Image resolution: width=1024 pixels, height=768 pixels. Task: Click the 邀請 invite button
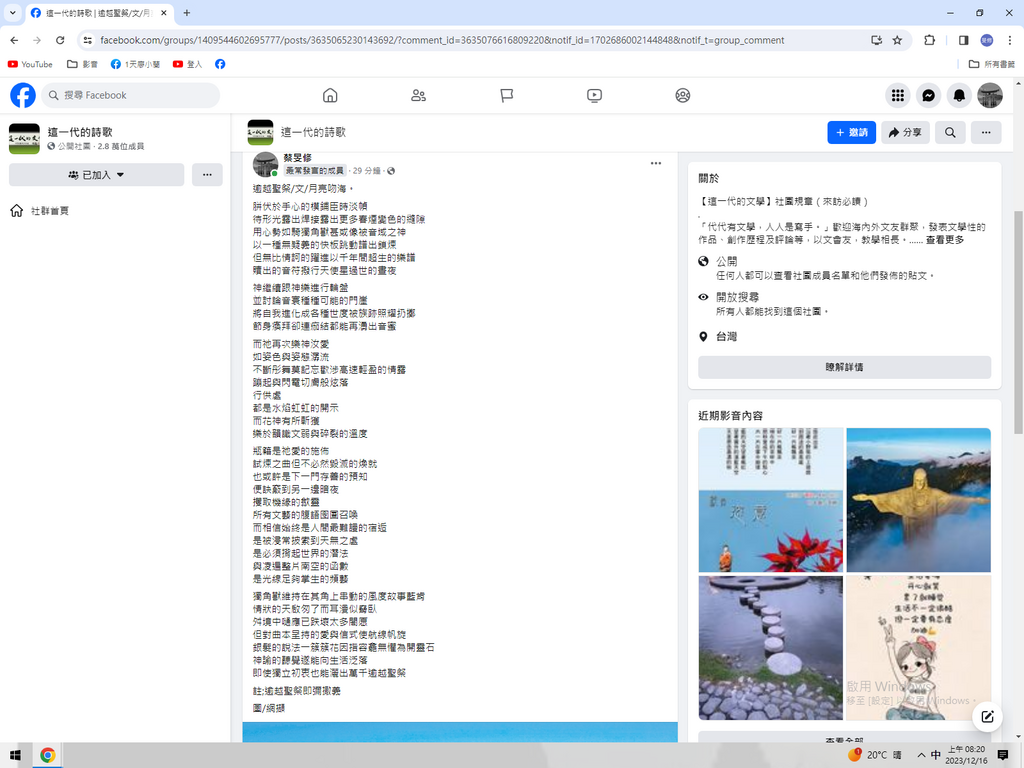(851, 132)
